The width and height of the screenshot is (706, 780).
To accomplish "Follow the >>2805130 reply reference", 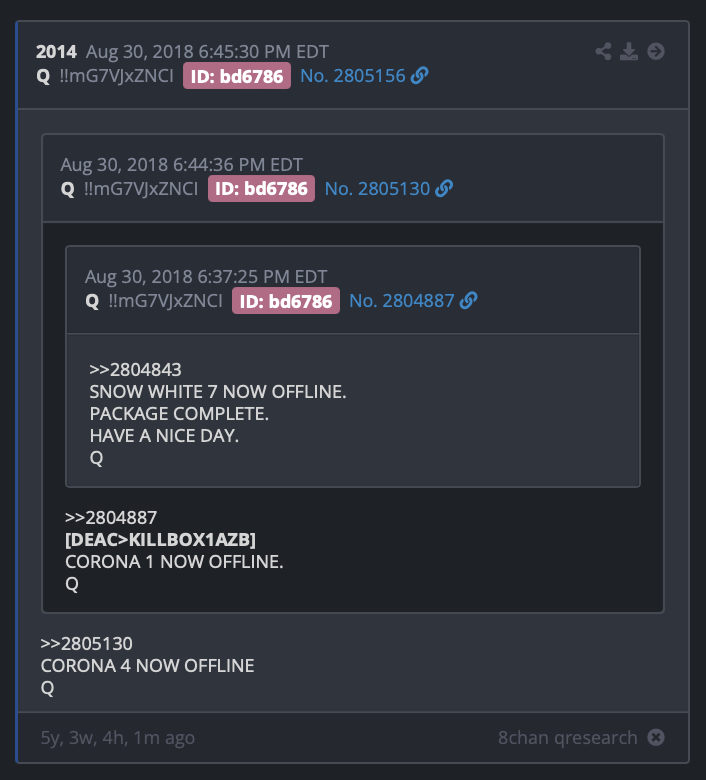I will coord(87,644).
